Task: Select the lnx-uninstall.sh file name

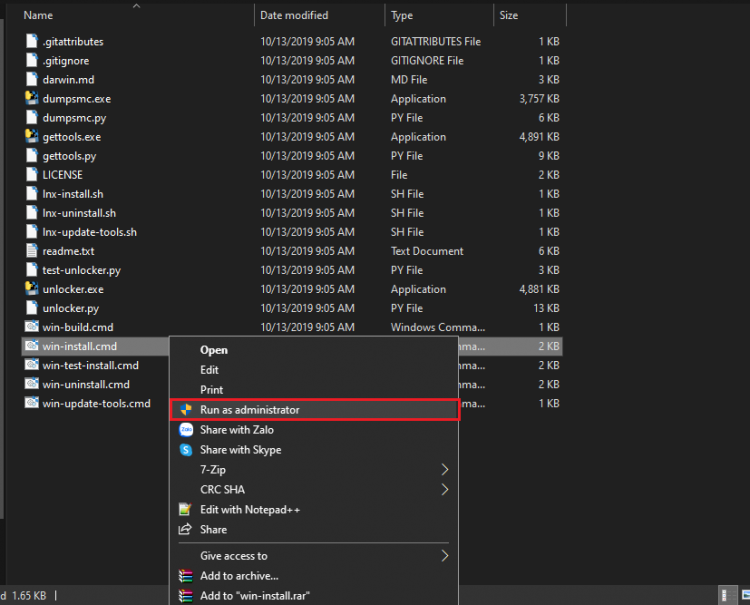Action: tap(79, 213)
